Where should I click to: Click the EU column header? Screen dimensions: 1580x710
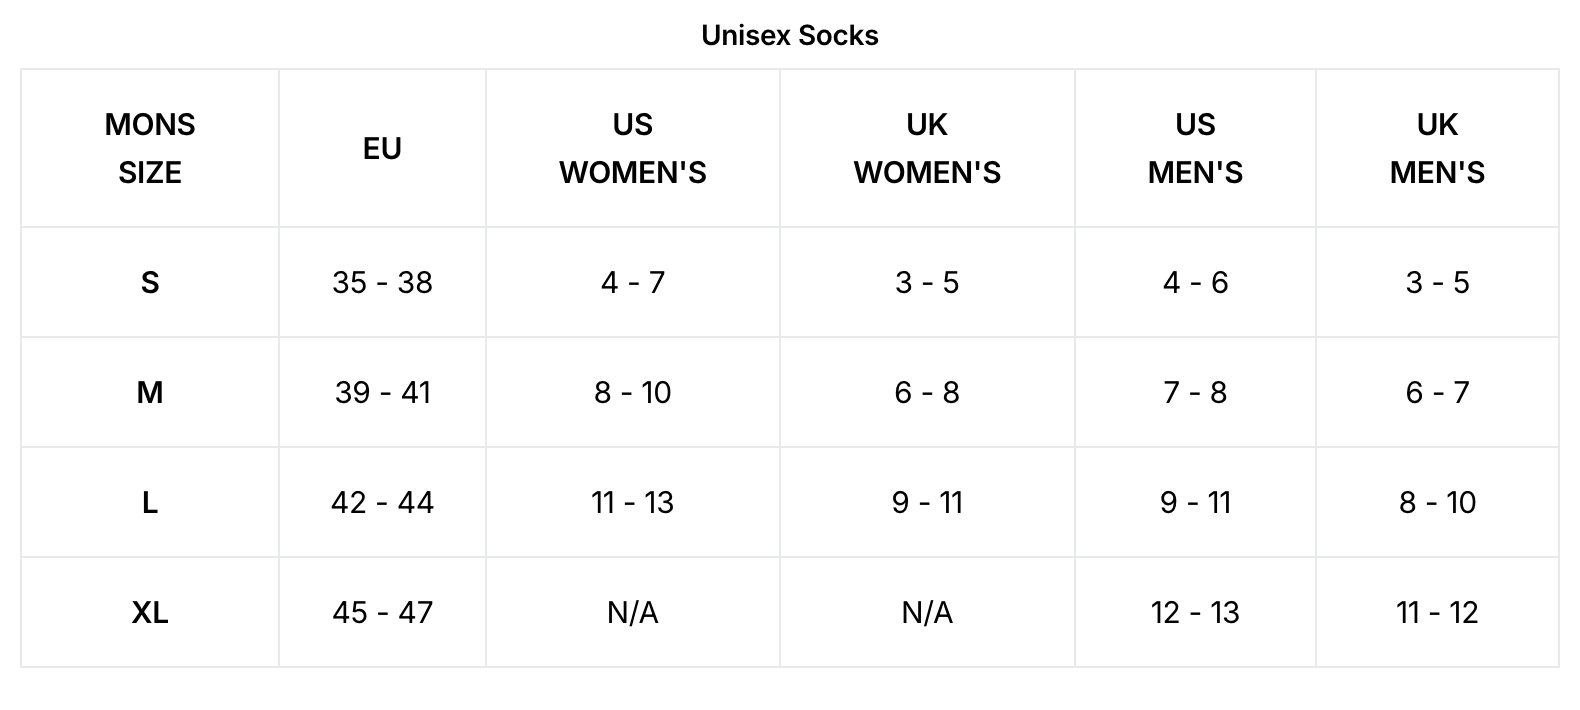[x=382, y=148]
